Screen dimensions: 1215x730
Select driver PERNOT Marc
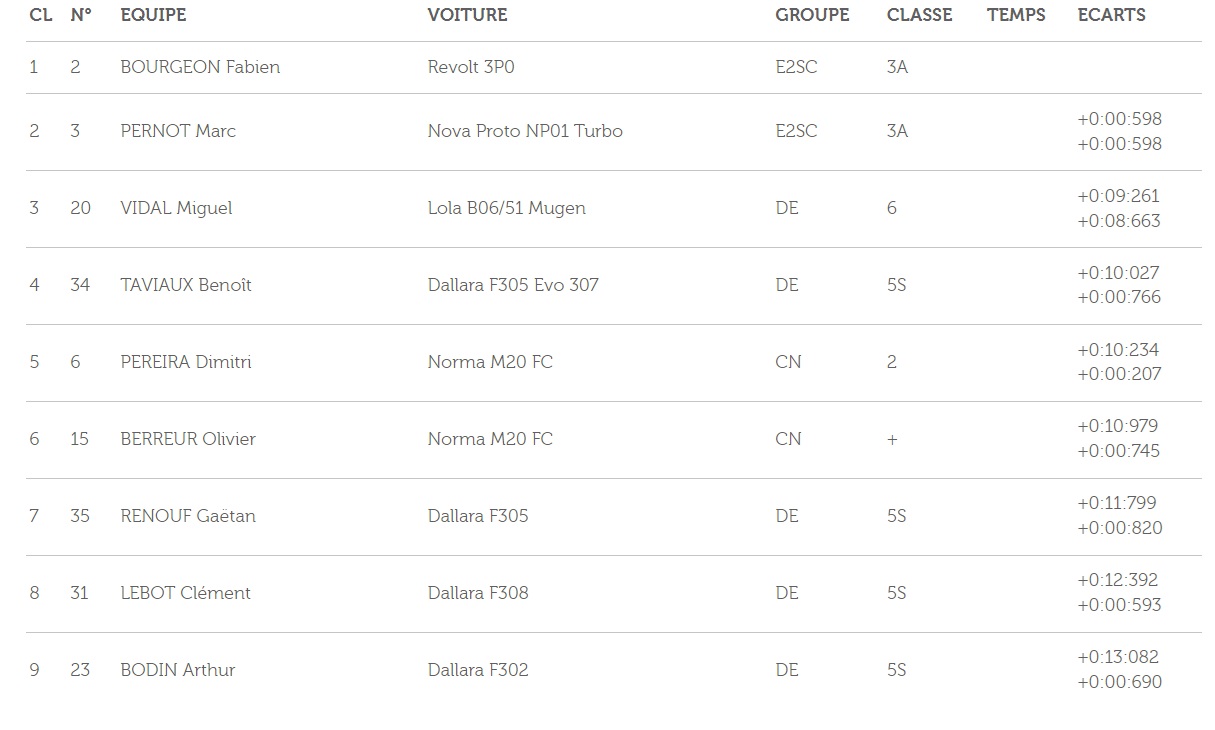pyautogui.click(x=178, y=131)
